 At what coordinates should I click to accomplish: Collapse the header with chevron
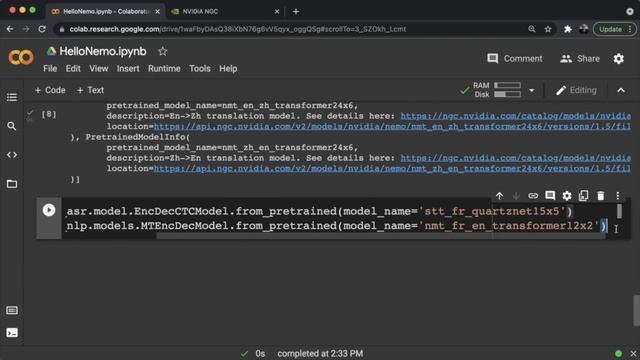(x=621, y=90)
